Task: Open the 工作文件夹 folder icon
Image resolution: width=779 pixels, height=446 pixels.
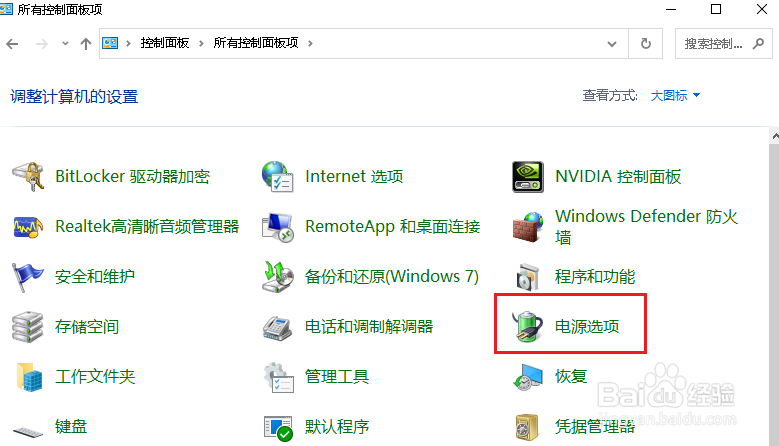Action: coord(29,377)
